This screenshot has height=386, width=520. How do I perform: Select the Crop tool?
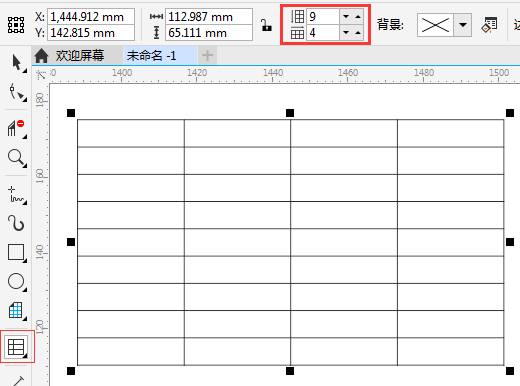(16, 129)
